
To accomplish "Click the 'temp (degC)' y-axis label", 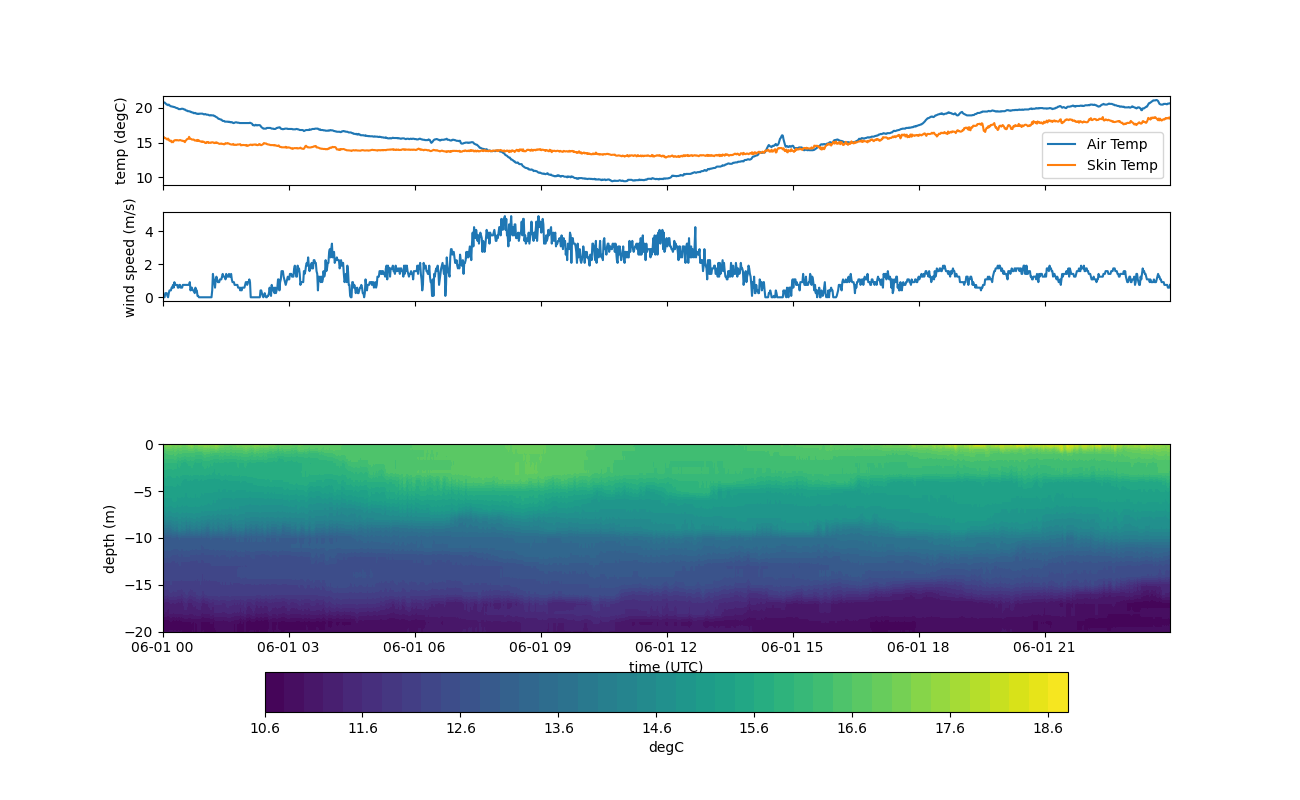I will click(121, 141).
